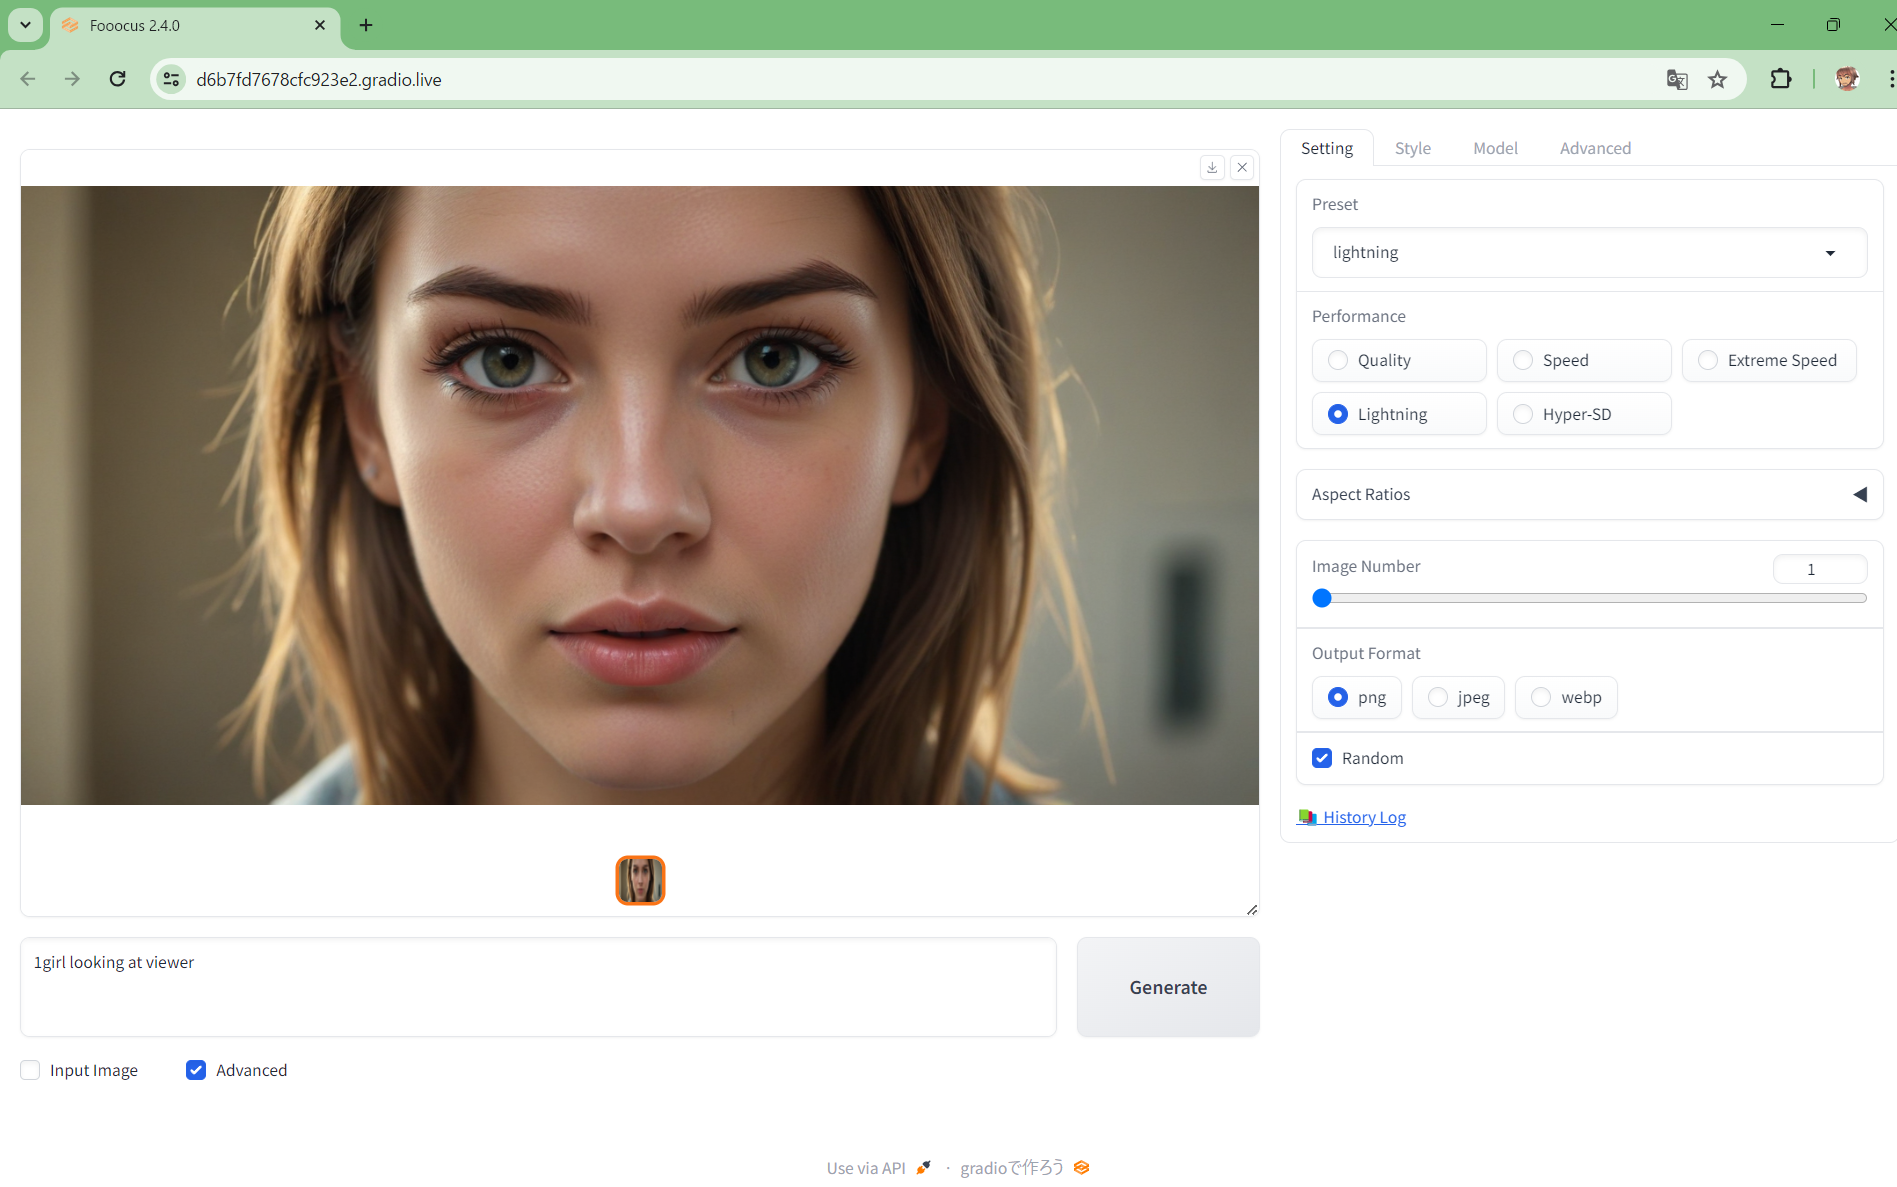
Task: Bookmark this page with star icon
Action: click(1717, 79)
